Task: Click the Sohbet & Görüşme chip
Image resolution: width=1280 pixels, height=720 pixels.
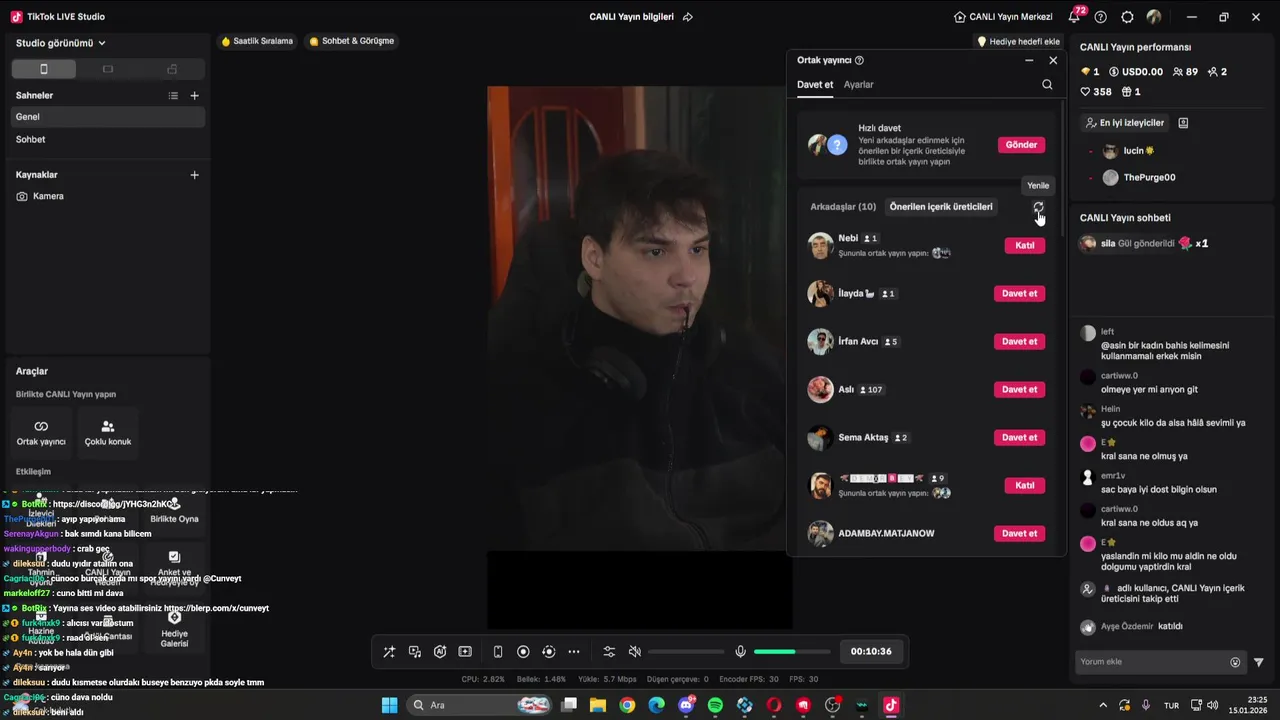Action: pyautogui.click(x=352, y=41)
